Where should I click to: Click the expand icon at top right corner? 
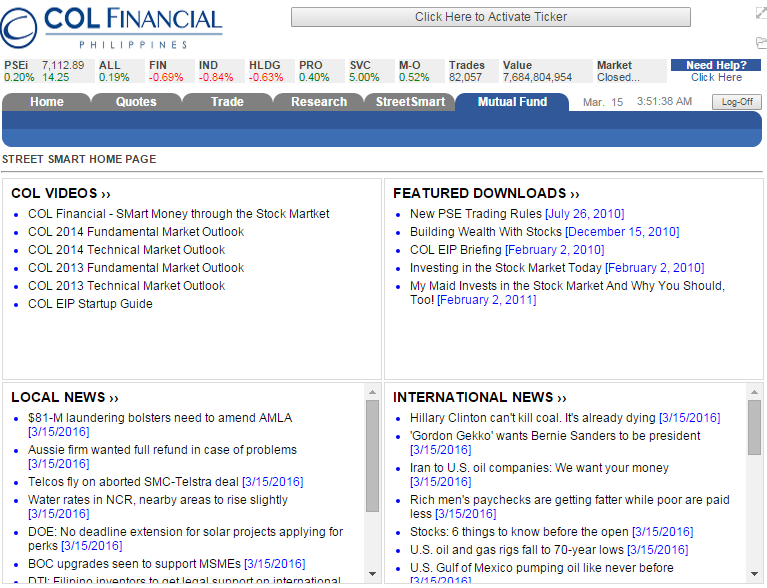pos(761,13)
